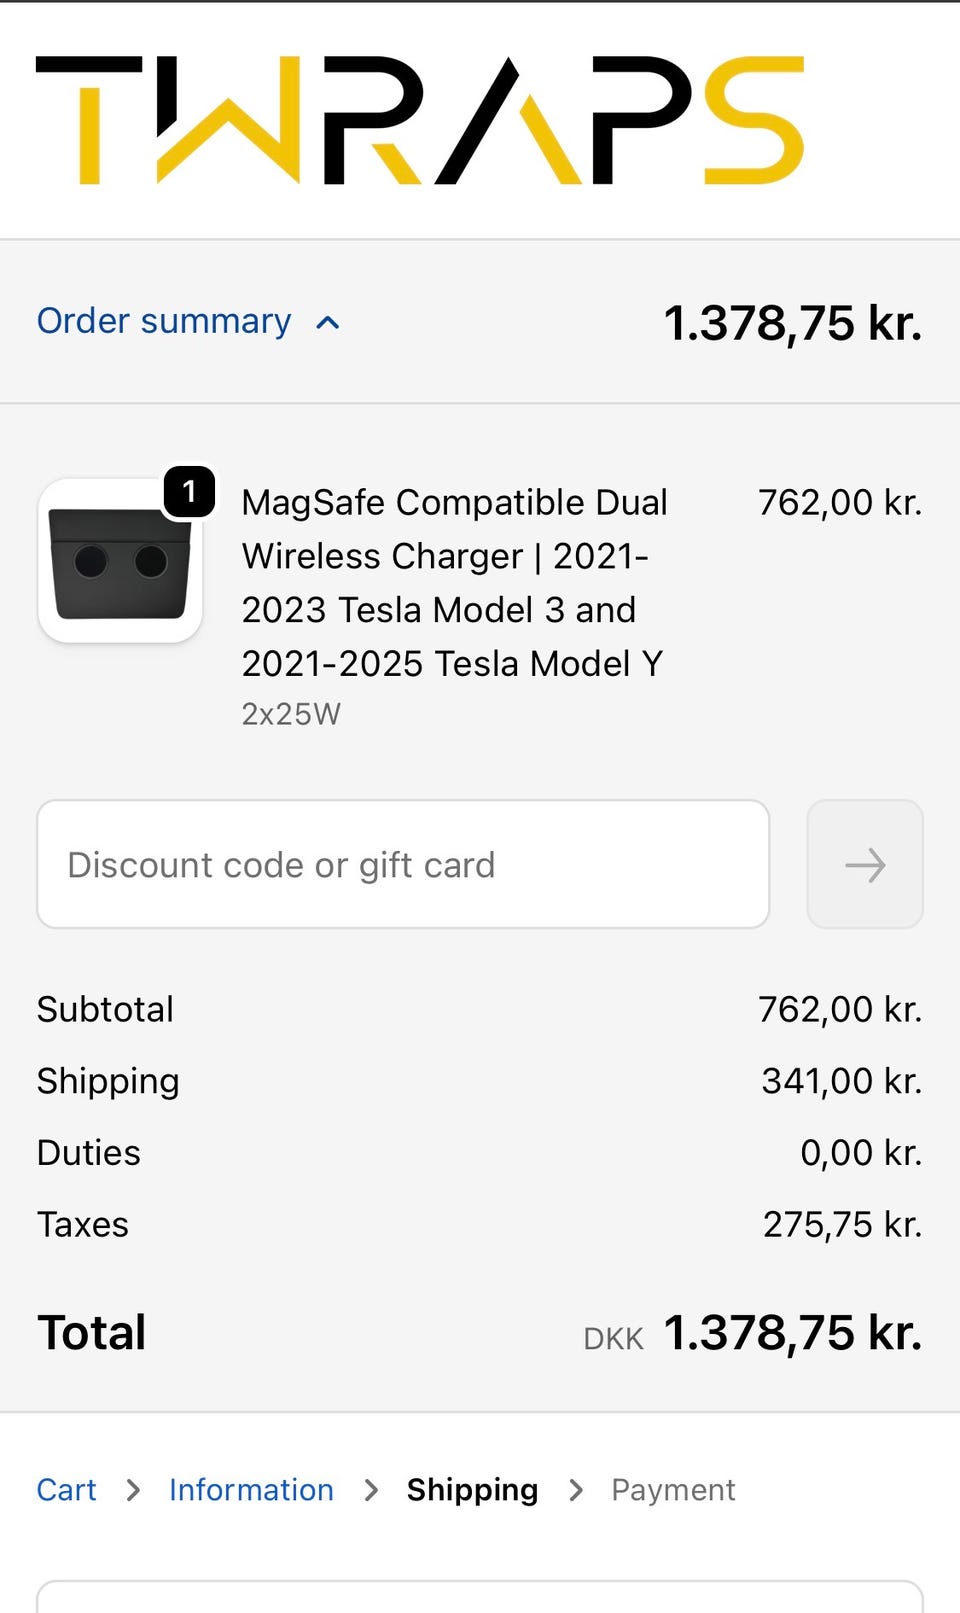This screenshot has width=960, height=1613.
Task: Apply discount code with arrow button
Action: [x=865, y=865]
